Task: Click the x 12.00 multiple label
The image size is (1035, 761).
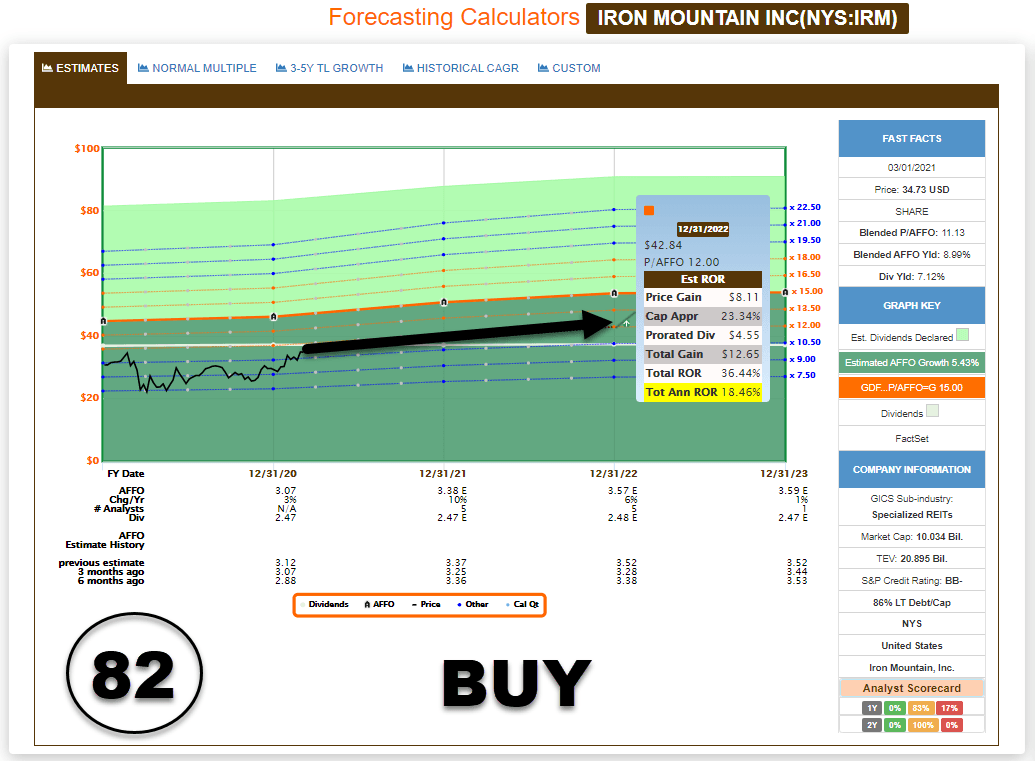Action: click(x=805, y=325)
